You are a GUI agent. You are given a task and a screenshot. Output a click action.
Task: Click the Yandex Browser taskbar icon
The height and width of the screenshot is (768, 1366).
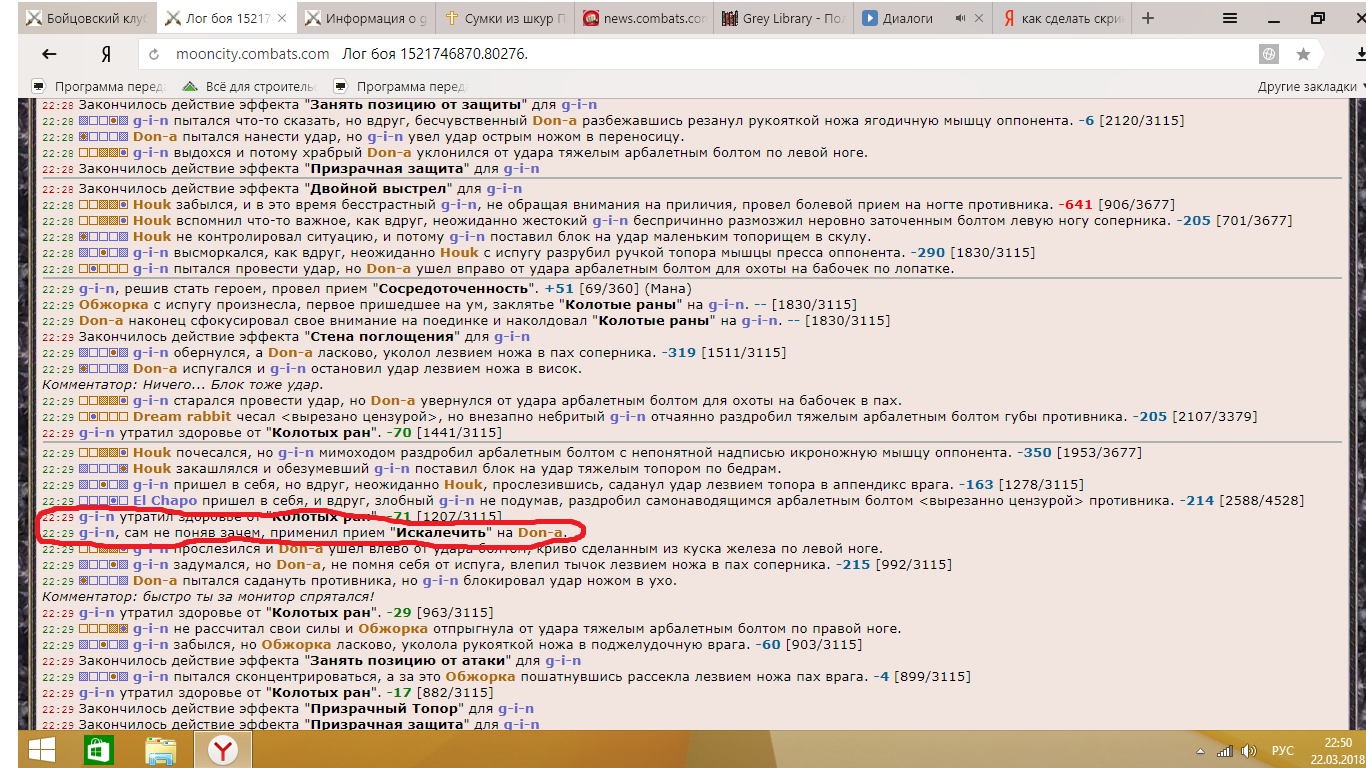[222, 749]
